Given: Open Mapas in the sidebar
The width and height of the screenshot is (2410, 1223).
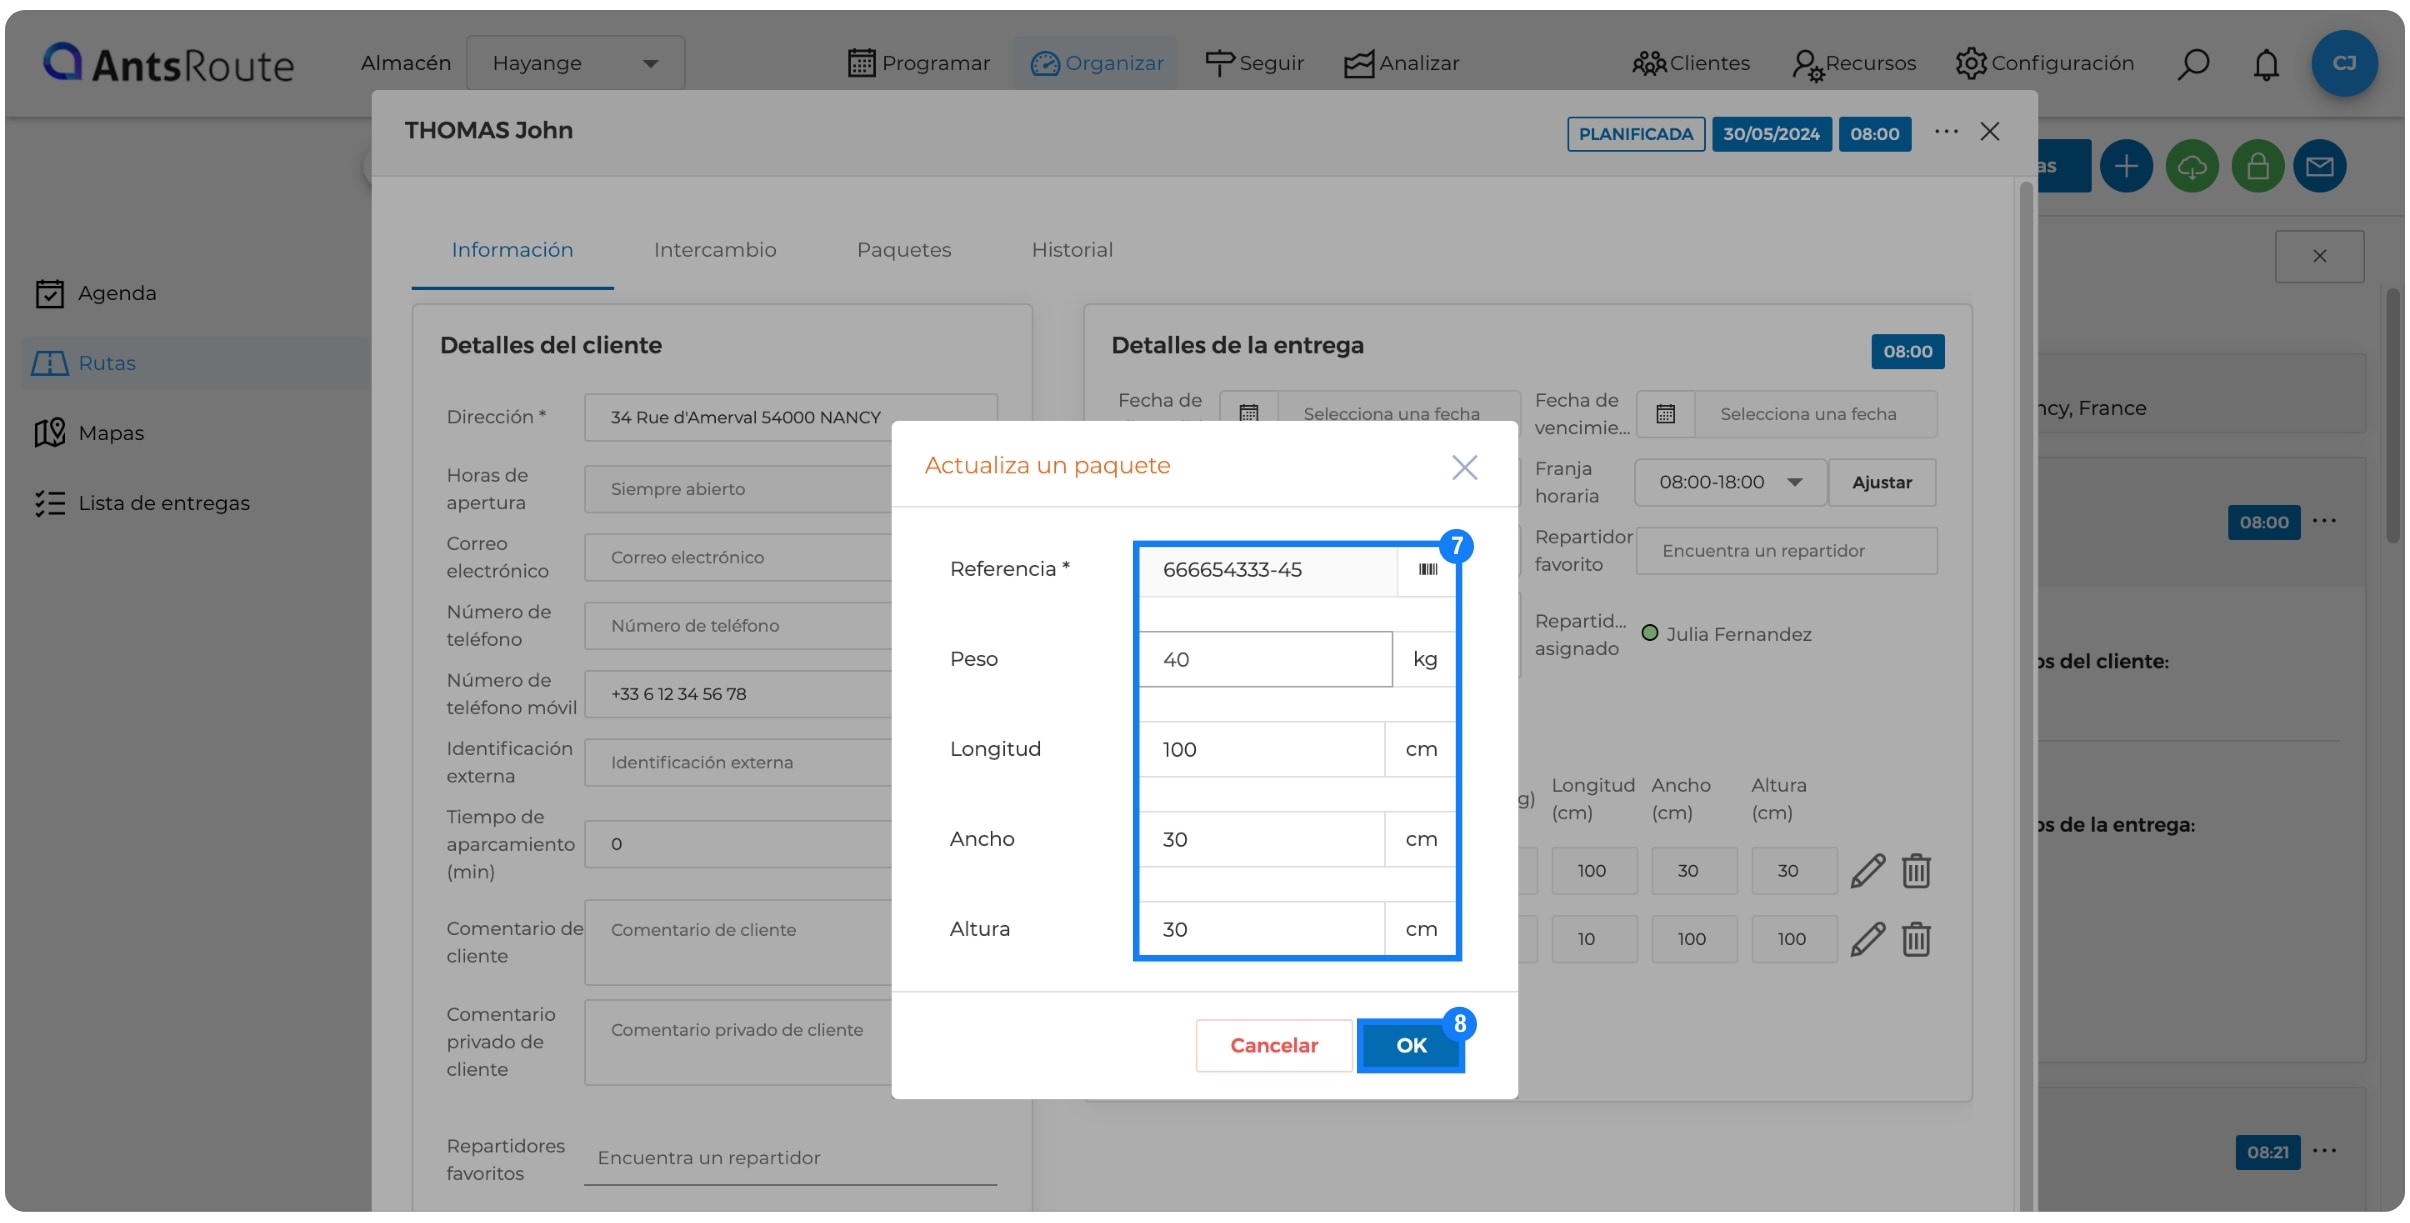Looking at the screenshot, I should tap(90, 433).
